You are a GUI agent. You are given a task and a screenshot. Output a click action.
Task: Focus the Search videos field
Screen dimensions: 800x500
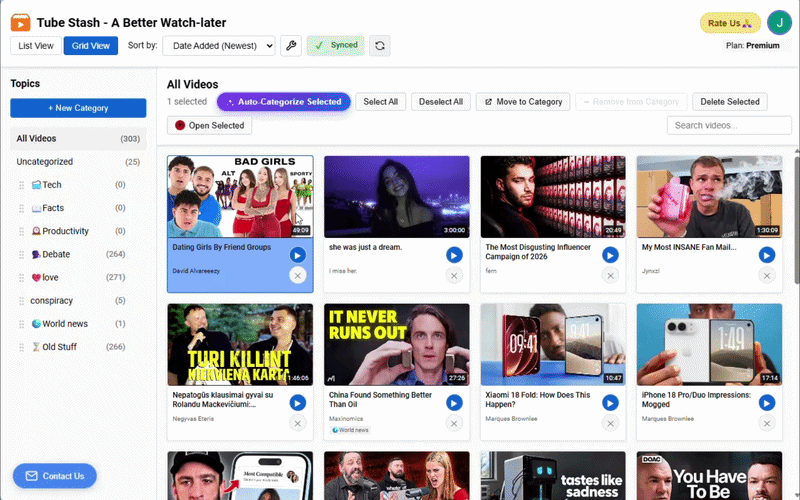(729, 126)
